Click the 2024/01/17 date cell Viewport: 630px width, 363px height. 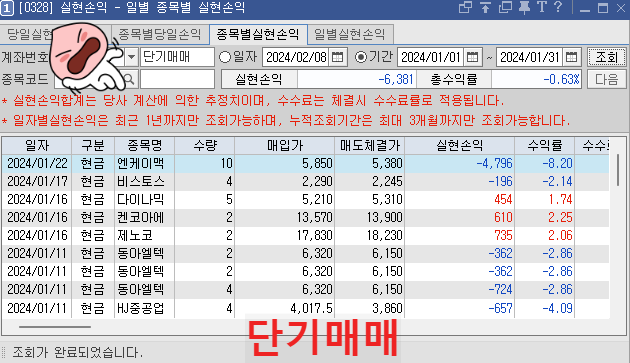click(x=37, y=182)
